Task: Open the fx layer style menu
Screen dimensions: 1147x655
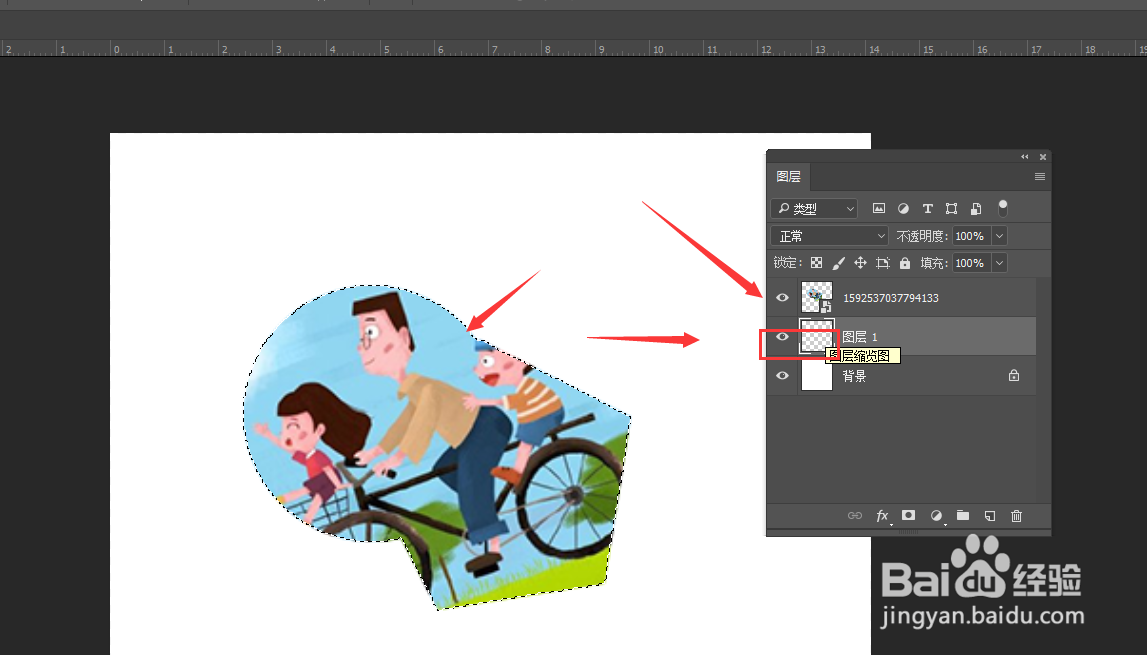Action: click(x=883, y=516)
